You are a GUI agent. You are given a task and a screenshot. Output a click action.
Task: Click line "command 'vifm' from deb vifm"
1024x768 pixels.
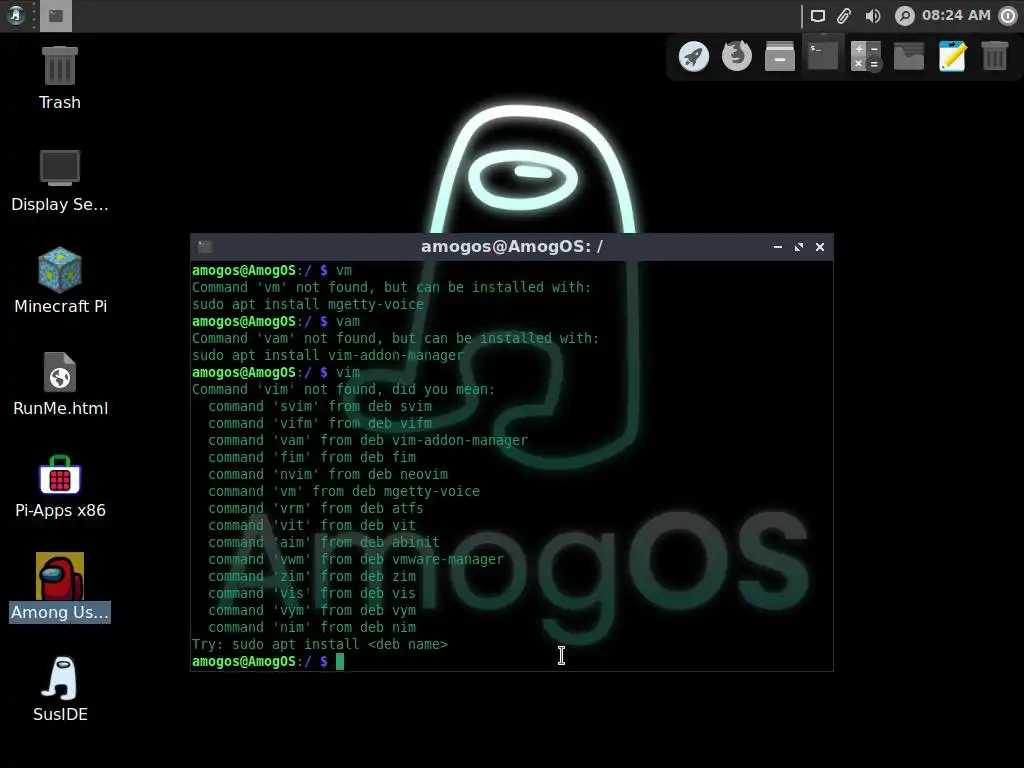320,423
